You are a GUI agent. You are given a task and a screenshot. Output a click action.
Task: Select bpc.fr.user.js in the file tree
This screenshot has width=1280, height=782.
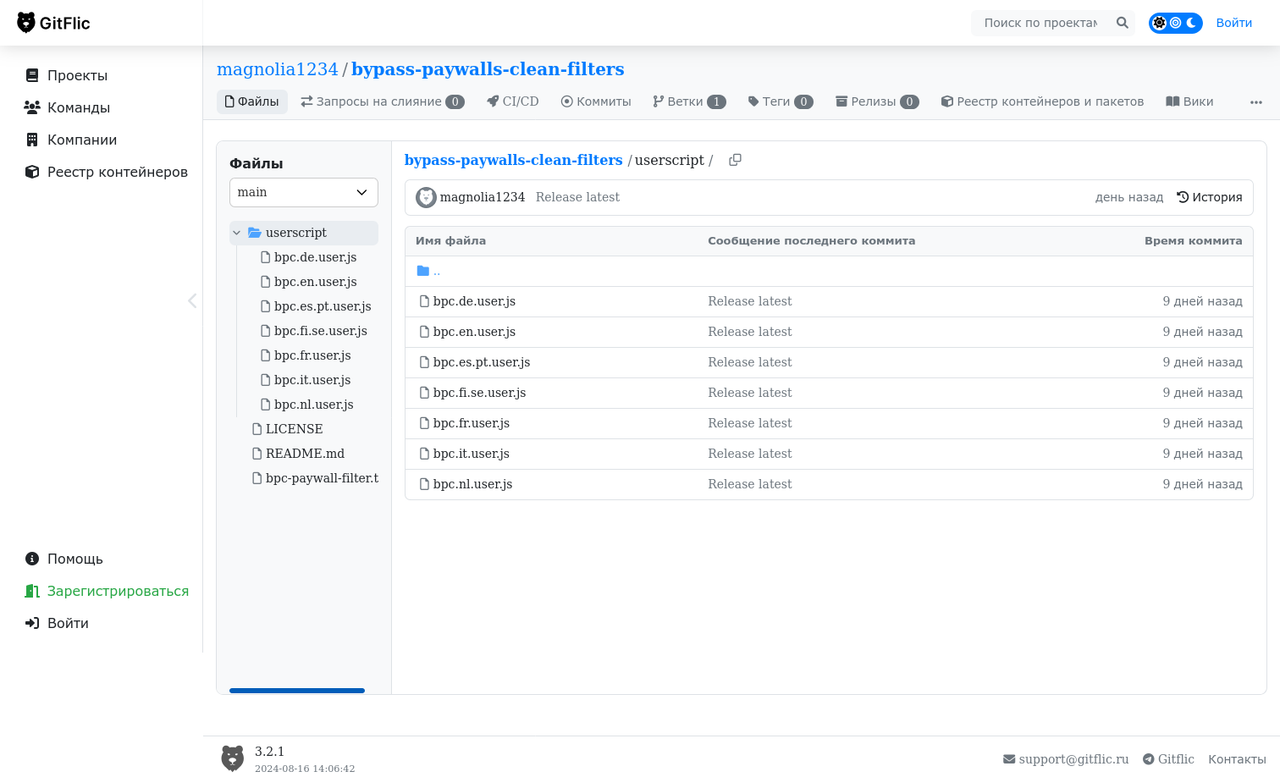[x=305, y=355]
